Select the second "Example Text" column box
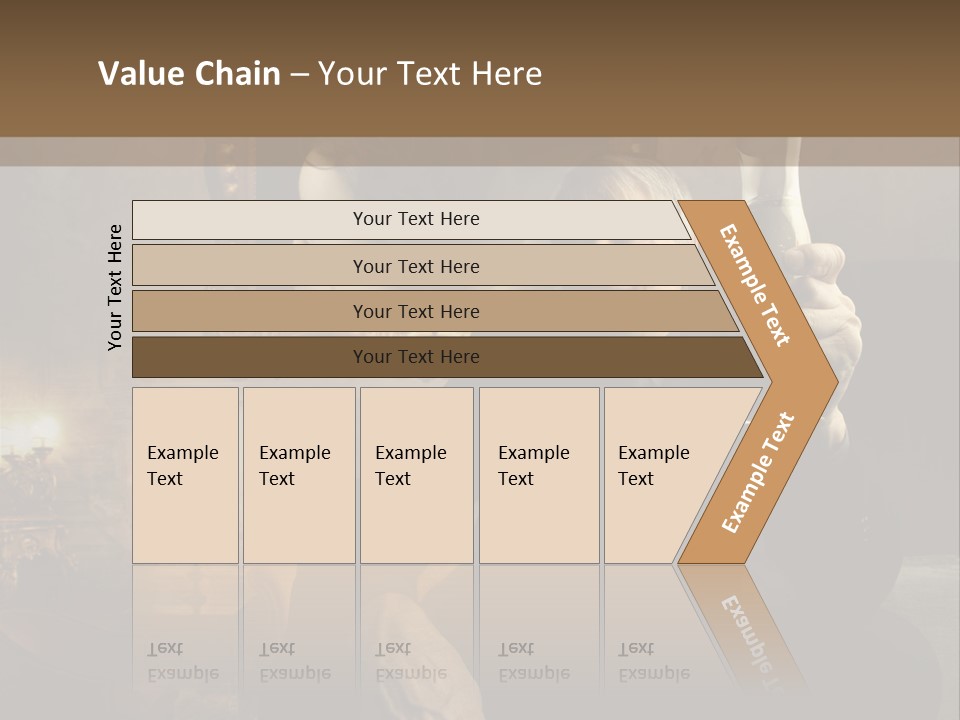This screenshot has height=720, width=960. (298, 475)
